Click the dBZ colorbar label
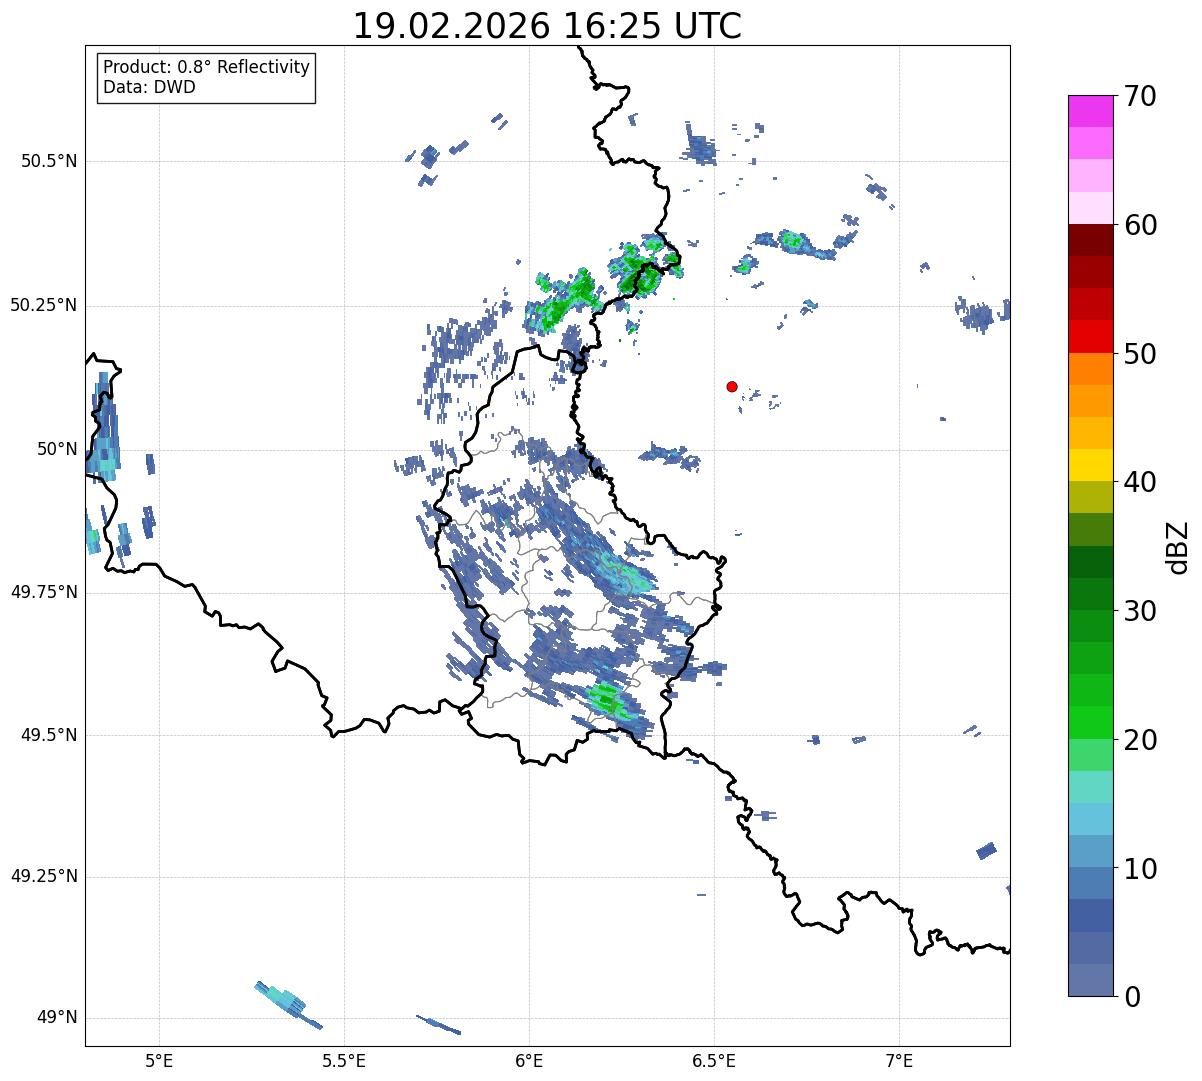Viewport: 1202px width, 1081px height. (x=1178, y=546)
